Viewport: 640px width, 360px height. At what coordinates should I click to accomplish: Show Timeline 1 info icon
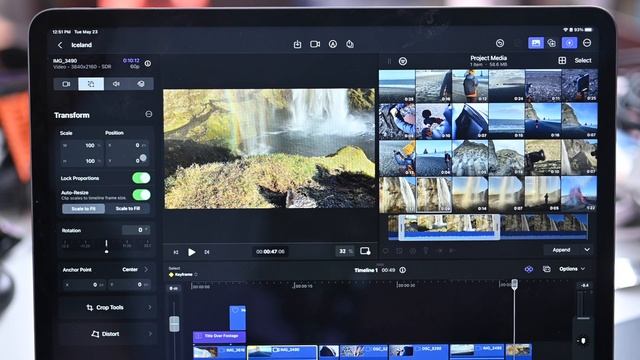[x=402, y=270]
